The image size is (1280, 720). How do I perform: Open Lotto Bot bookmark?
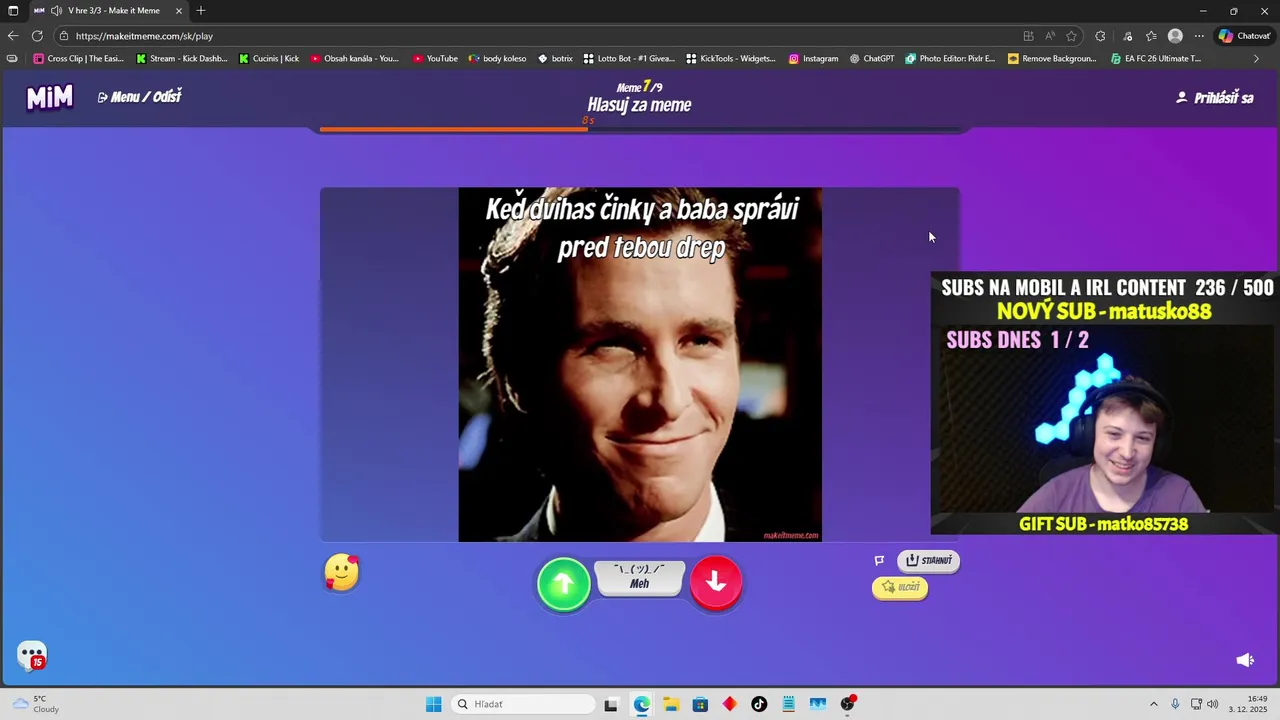[x=629, y=59]
